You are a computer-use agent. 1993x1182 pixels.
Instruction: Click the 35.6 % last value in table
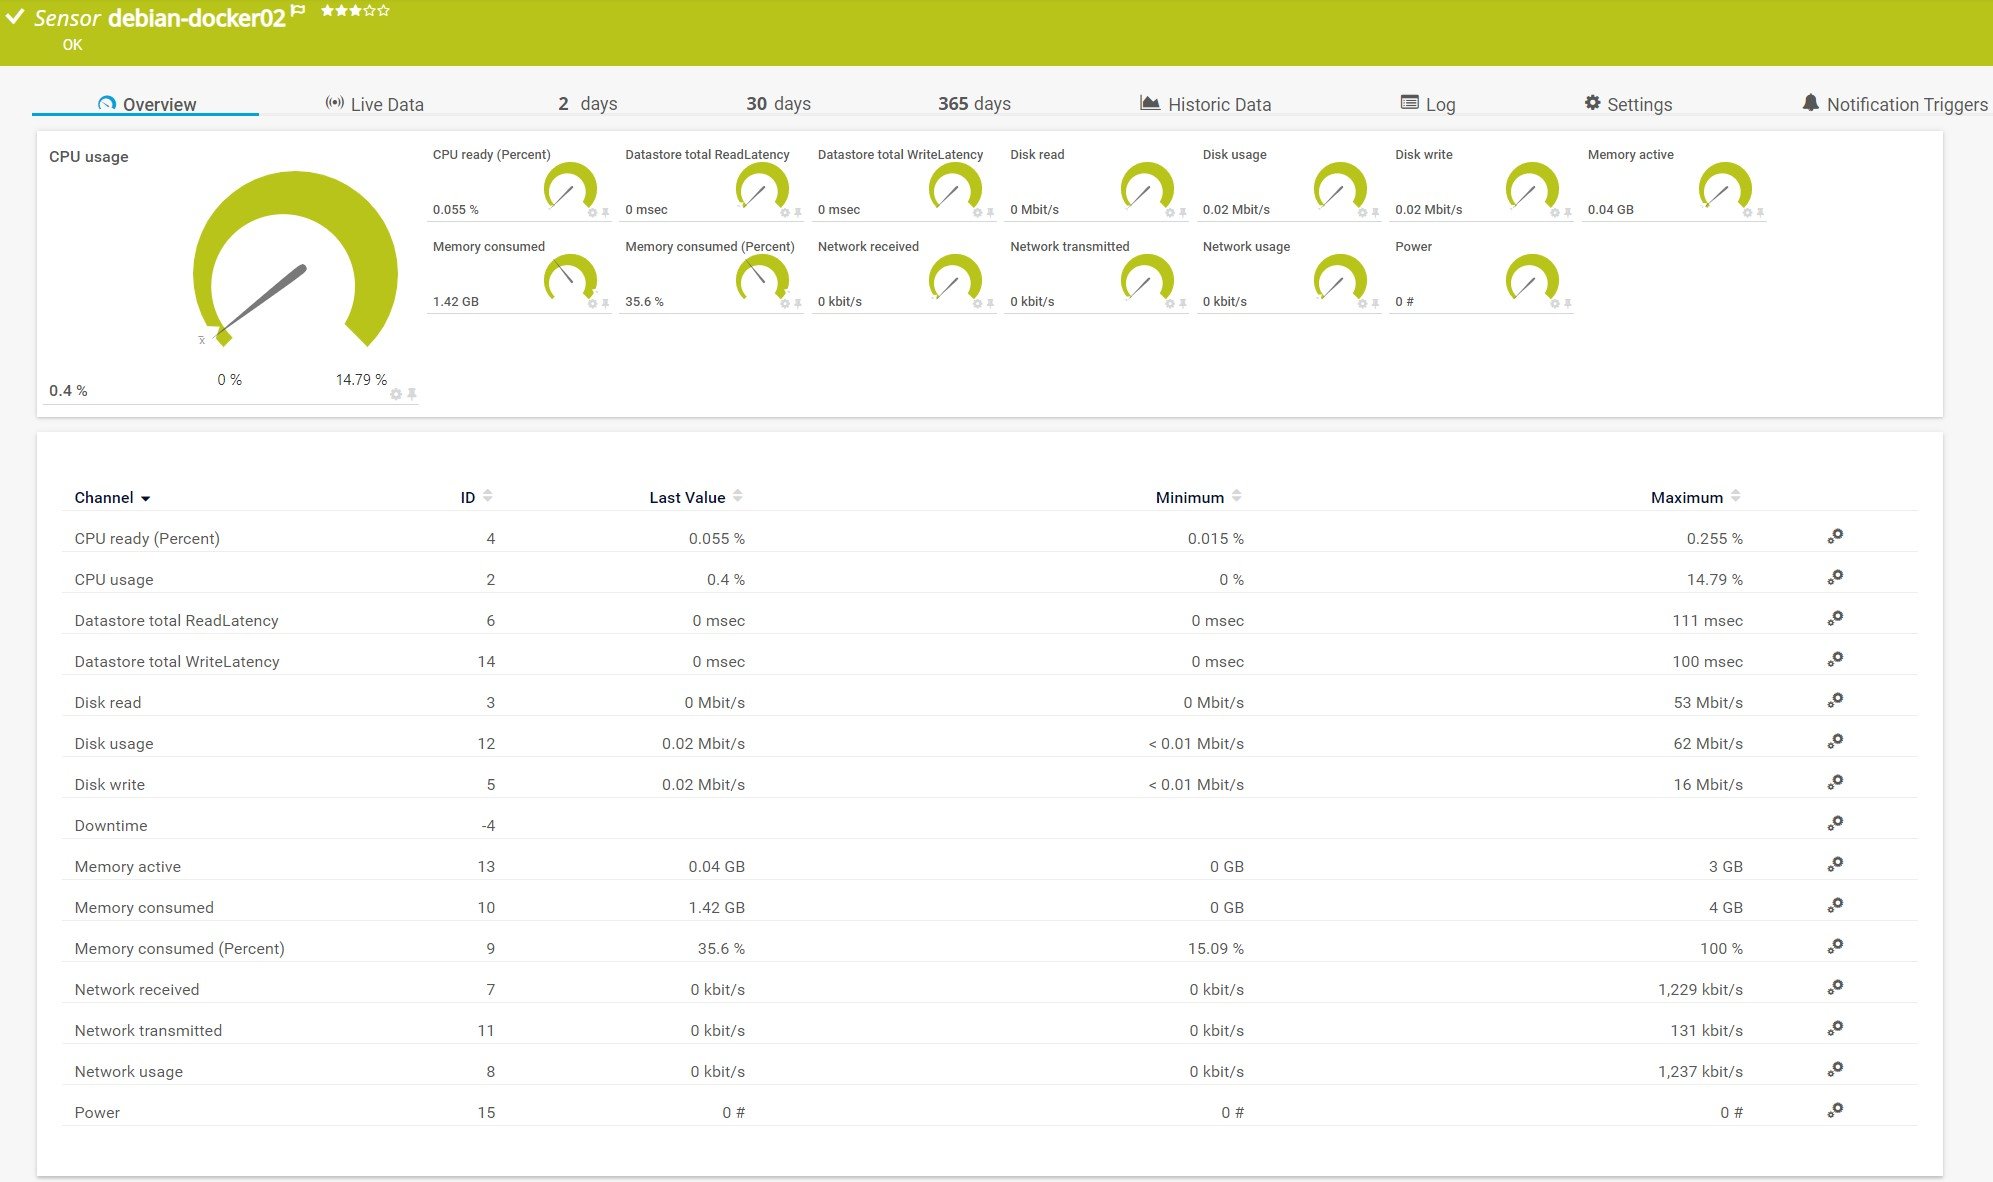tap(721, 948)
